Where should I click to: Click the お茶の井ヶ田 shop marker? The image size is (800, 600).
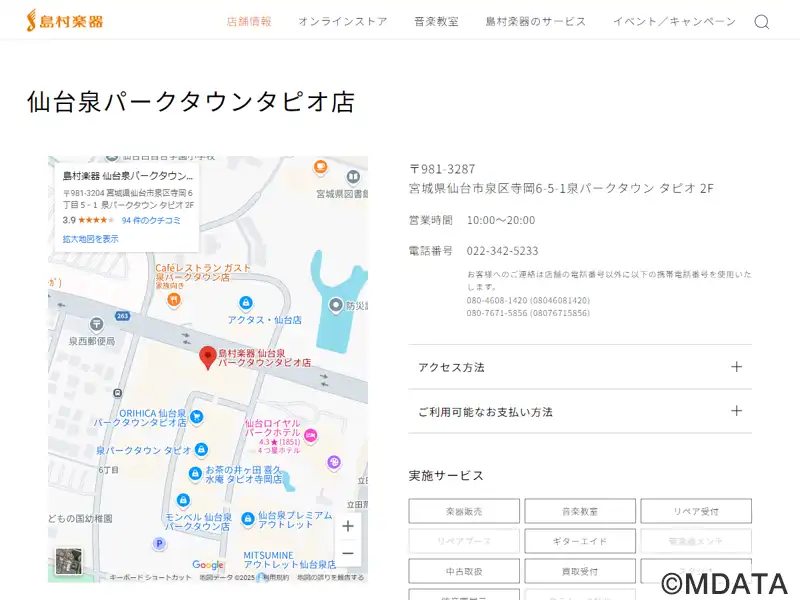pos(195,473)
